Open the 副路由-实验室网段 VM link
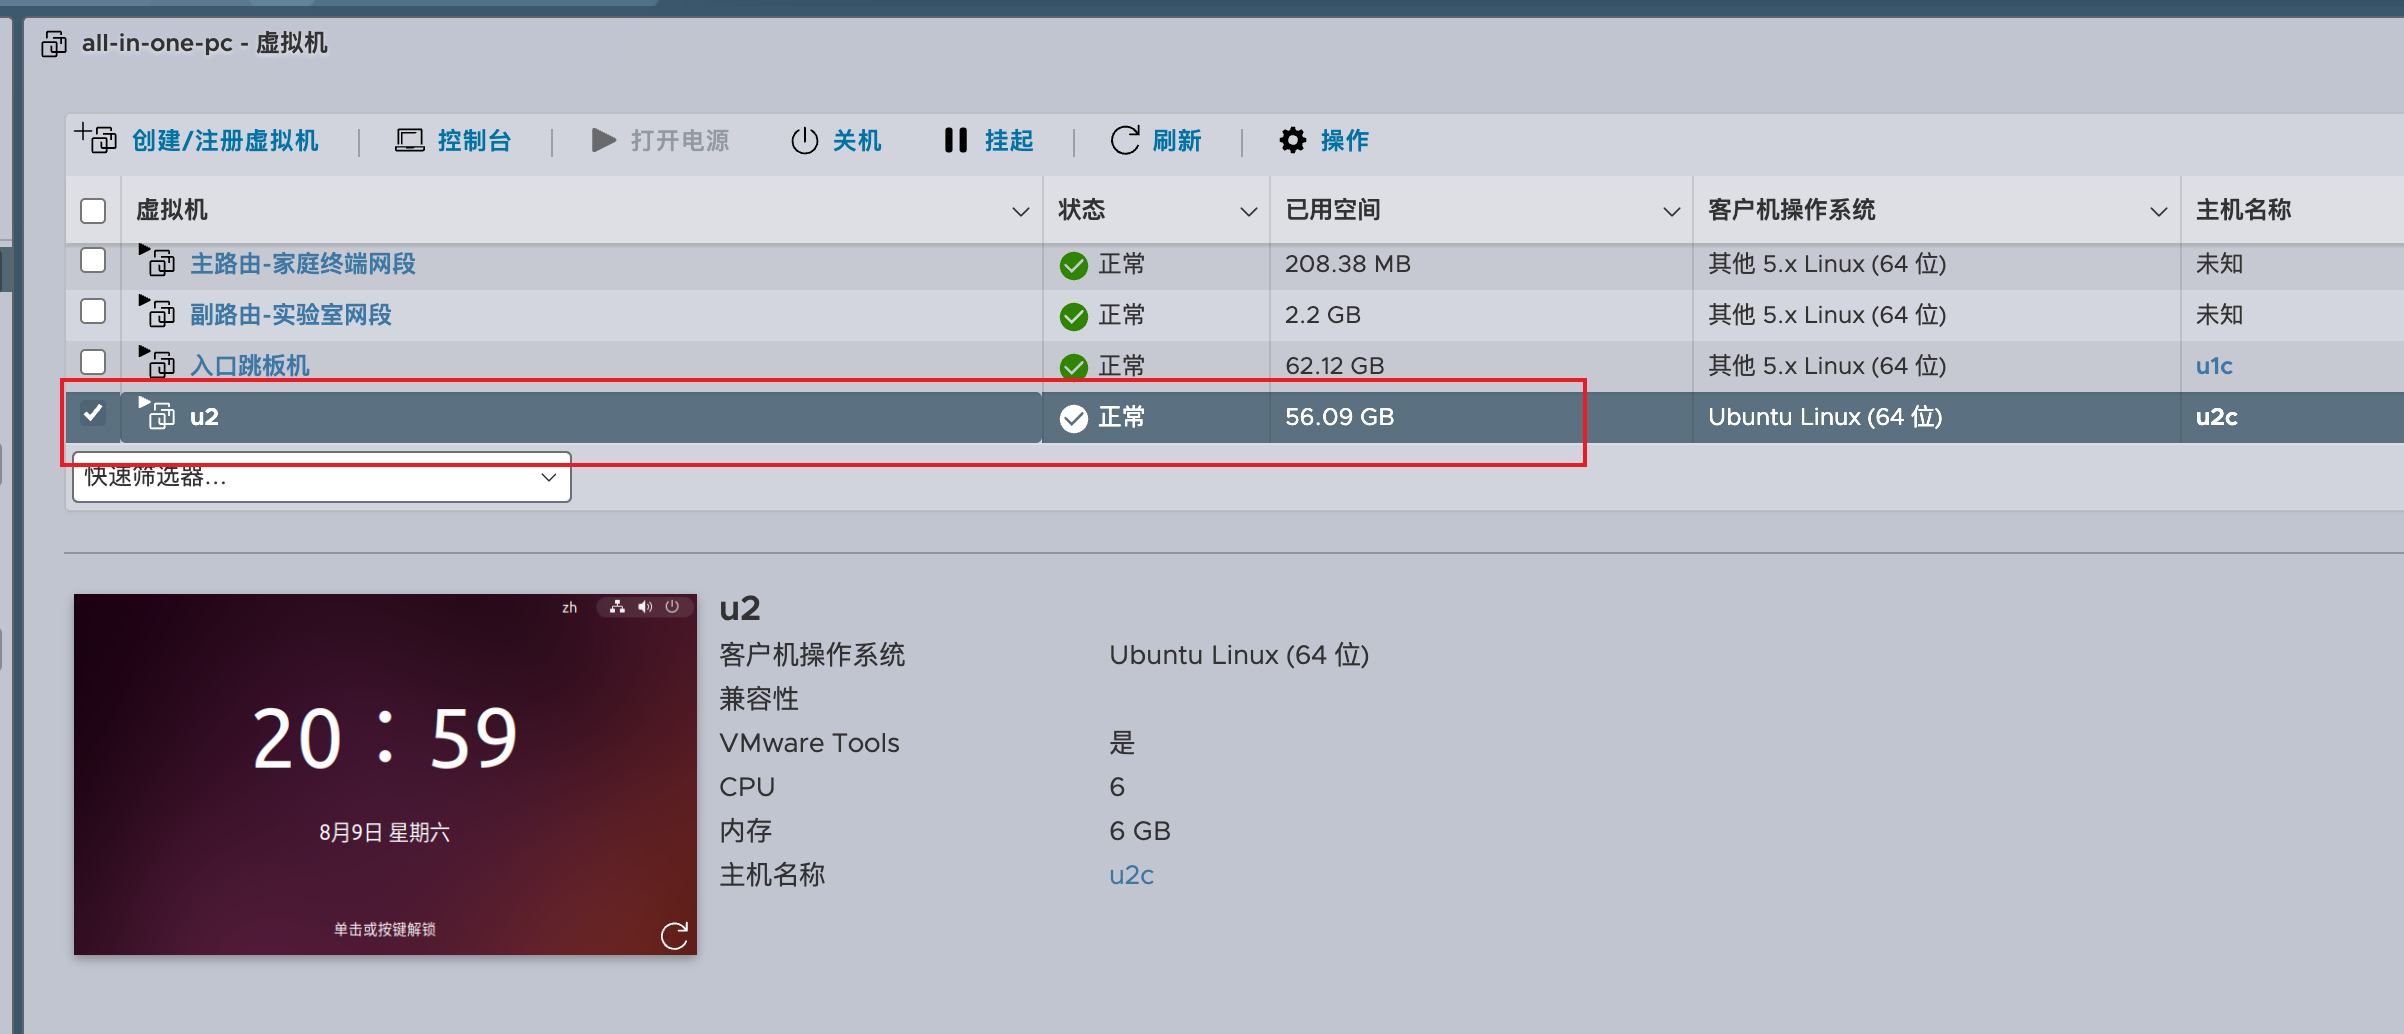2404x1034 pixels. click(291, 315)
